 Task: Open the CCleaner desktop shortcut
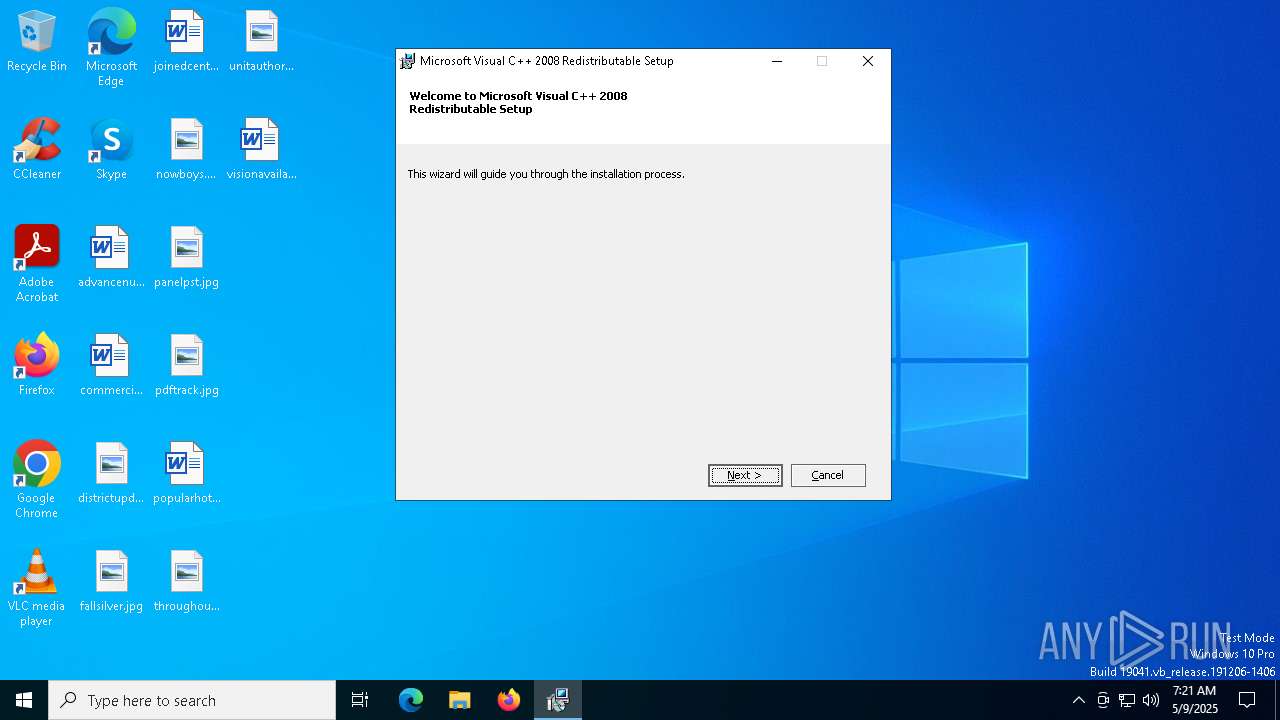pyautogui.click(x=37, y=149)
